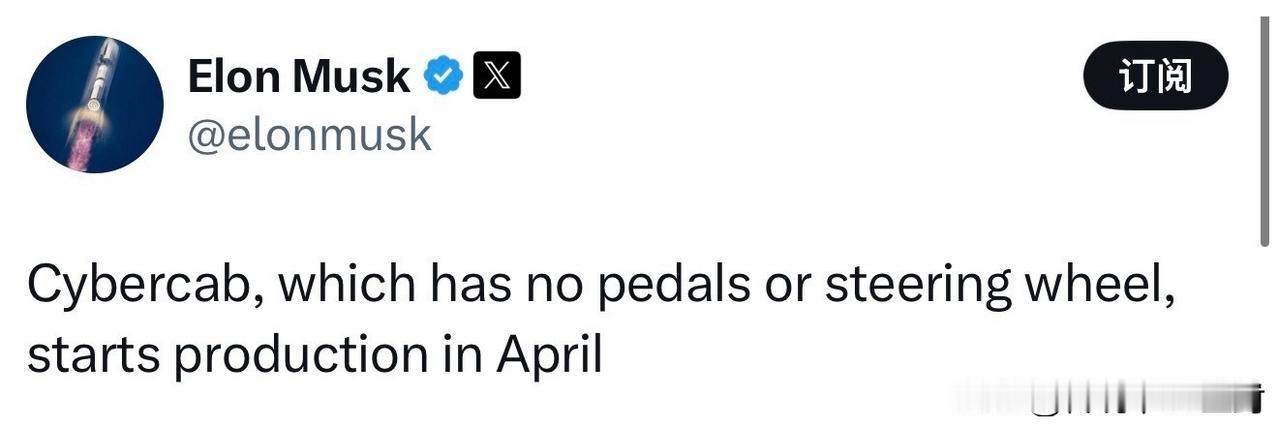Click the blue verified checkmark badge
The height and width of the screenshot is (427, 1278).
pyautogui.click(x=444, y=77)
